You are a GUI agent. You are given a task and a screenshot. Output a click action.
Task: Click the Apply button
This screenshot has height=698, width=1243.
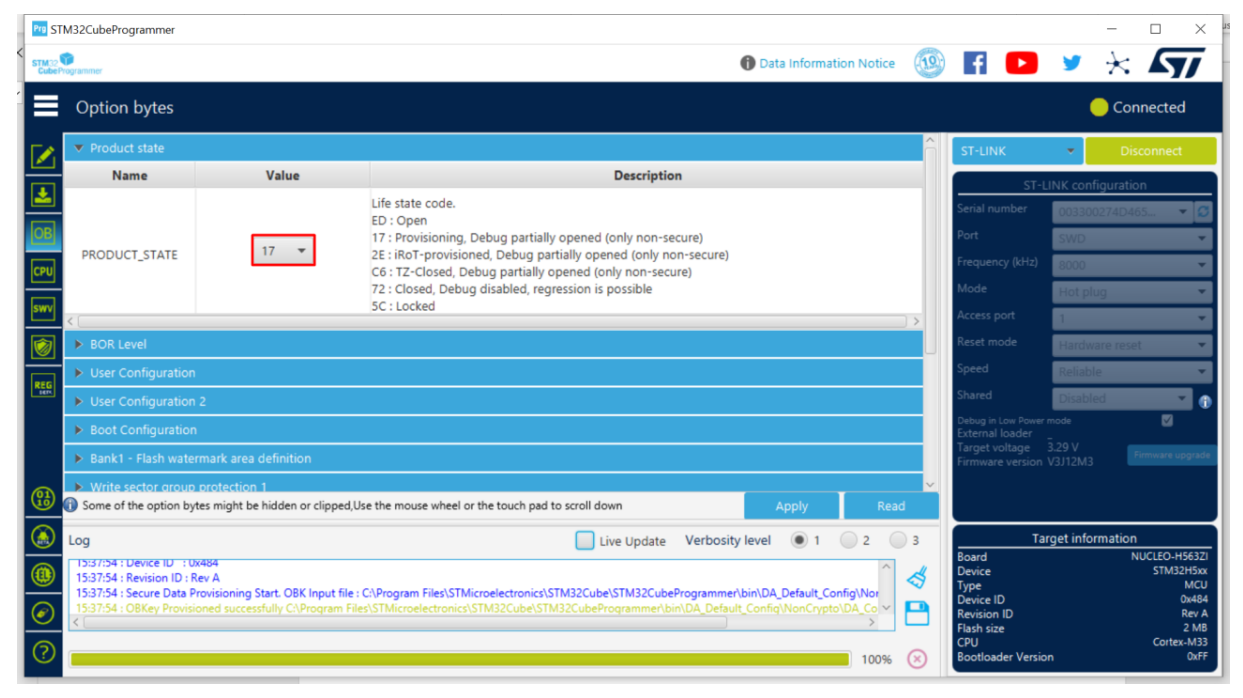(x=791, y=506)
